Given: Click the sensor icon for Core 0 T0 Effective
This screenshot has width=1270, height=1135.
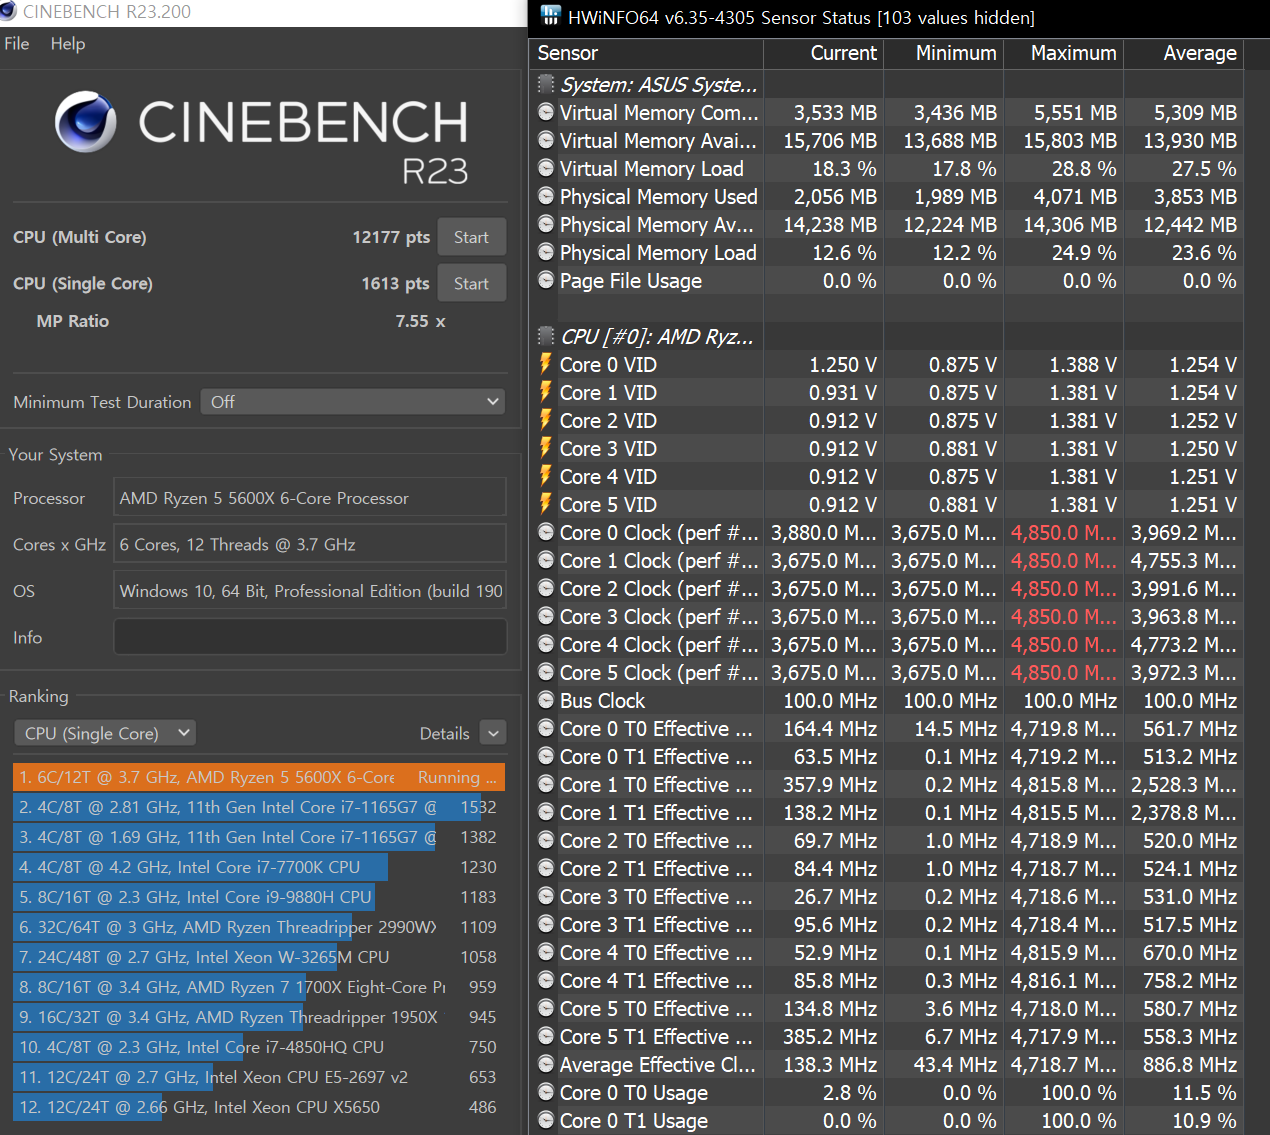Looking at the screenshot, I should point(546,728).
